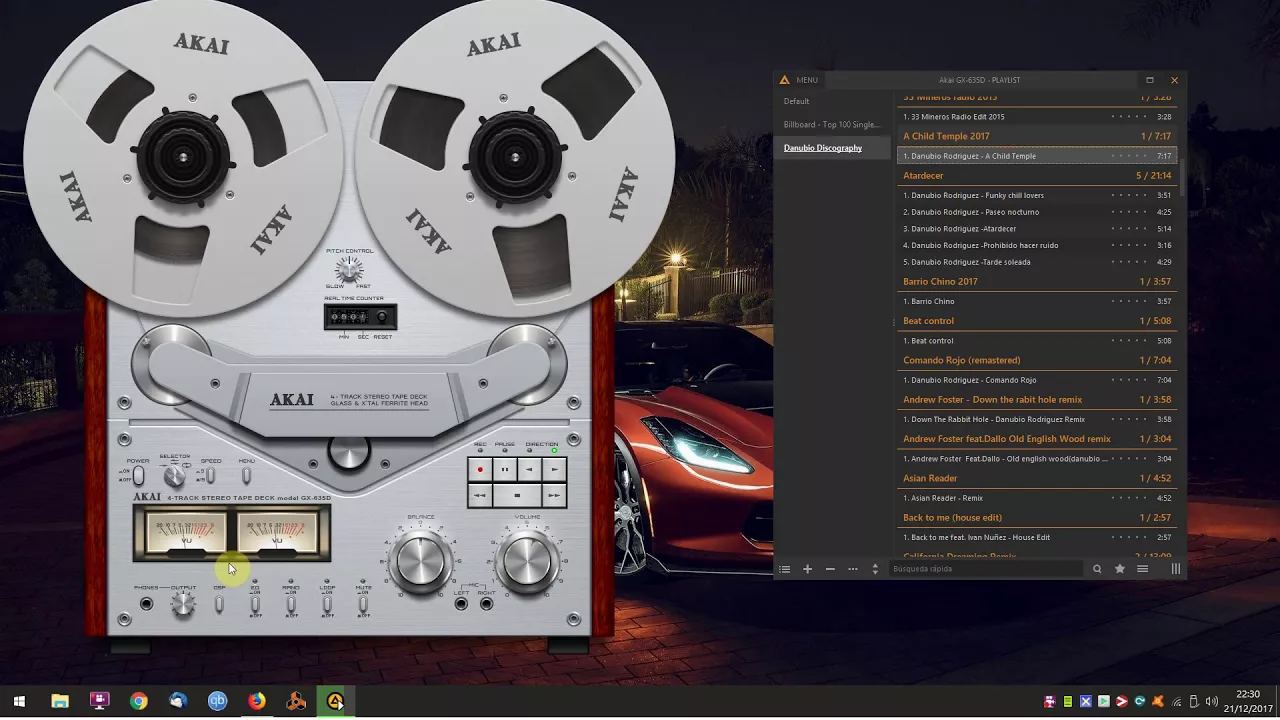Click the LEFT mic jack
The height and width of the screenshot is (720, 1280).
461,604
